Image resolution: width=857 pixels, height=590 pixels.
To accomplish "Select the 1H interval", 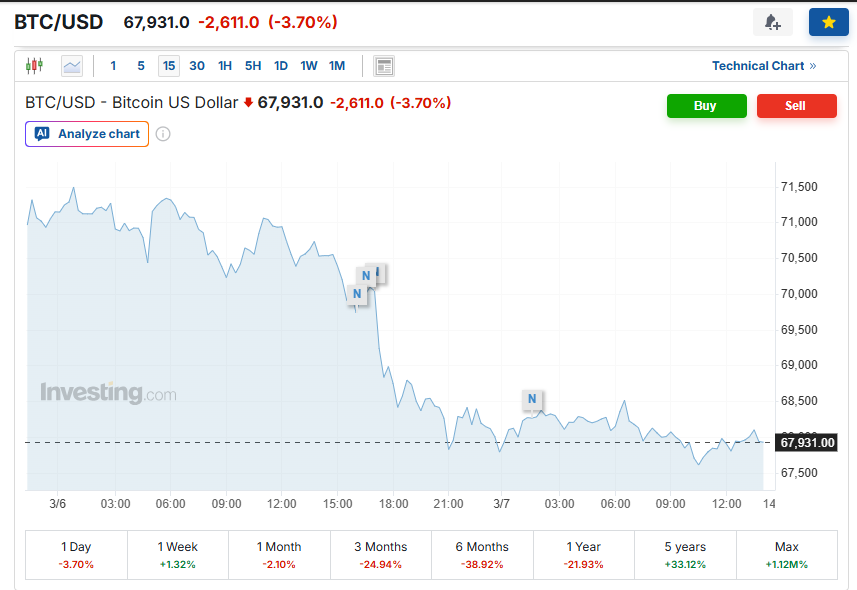I will tap(225, 66).
